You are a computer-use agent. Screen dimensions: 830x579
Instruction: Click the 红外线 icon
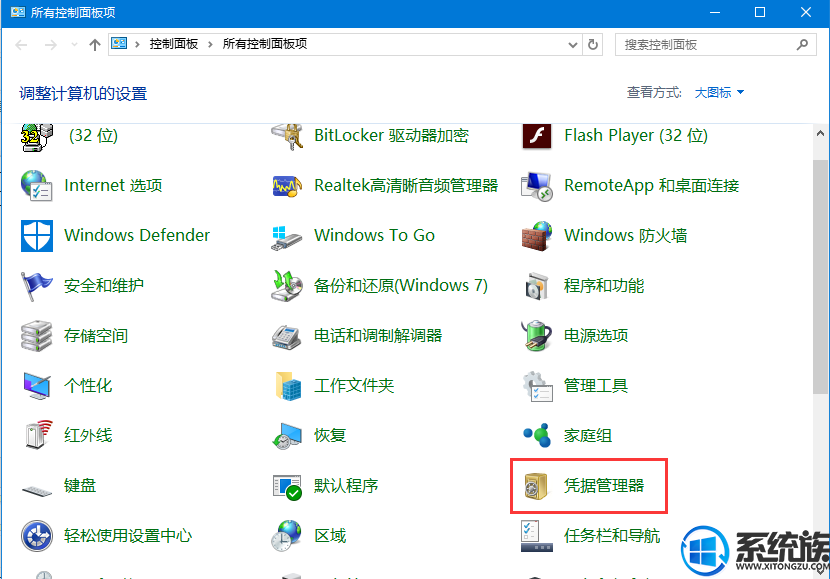[38, 435]
